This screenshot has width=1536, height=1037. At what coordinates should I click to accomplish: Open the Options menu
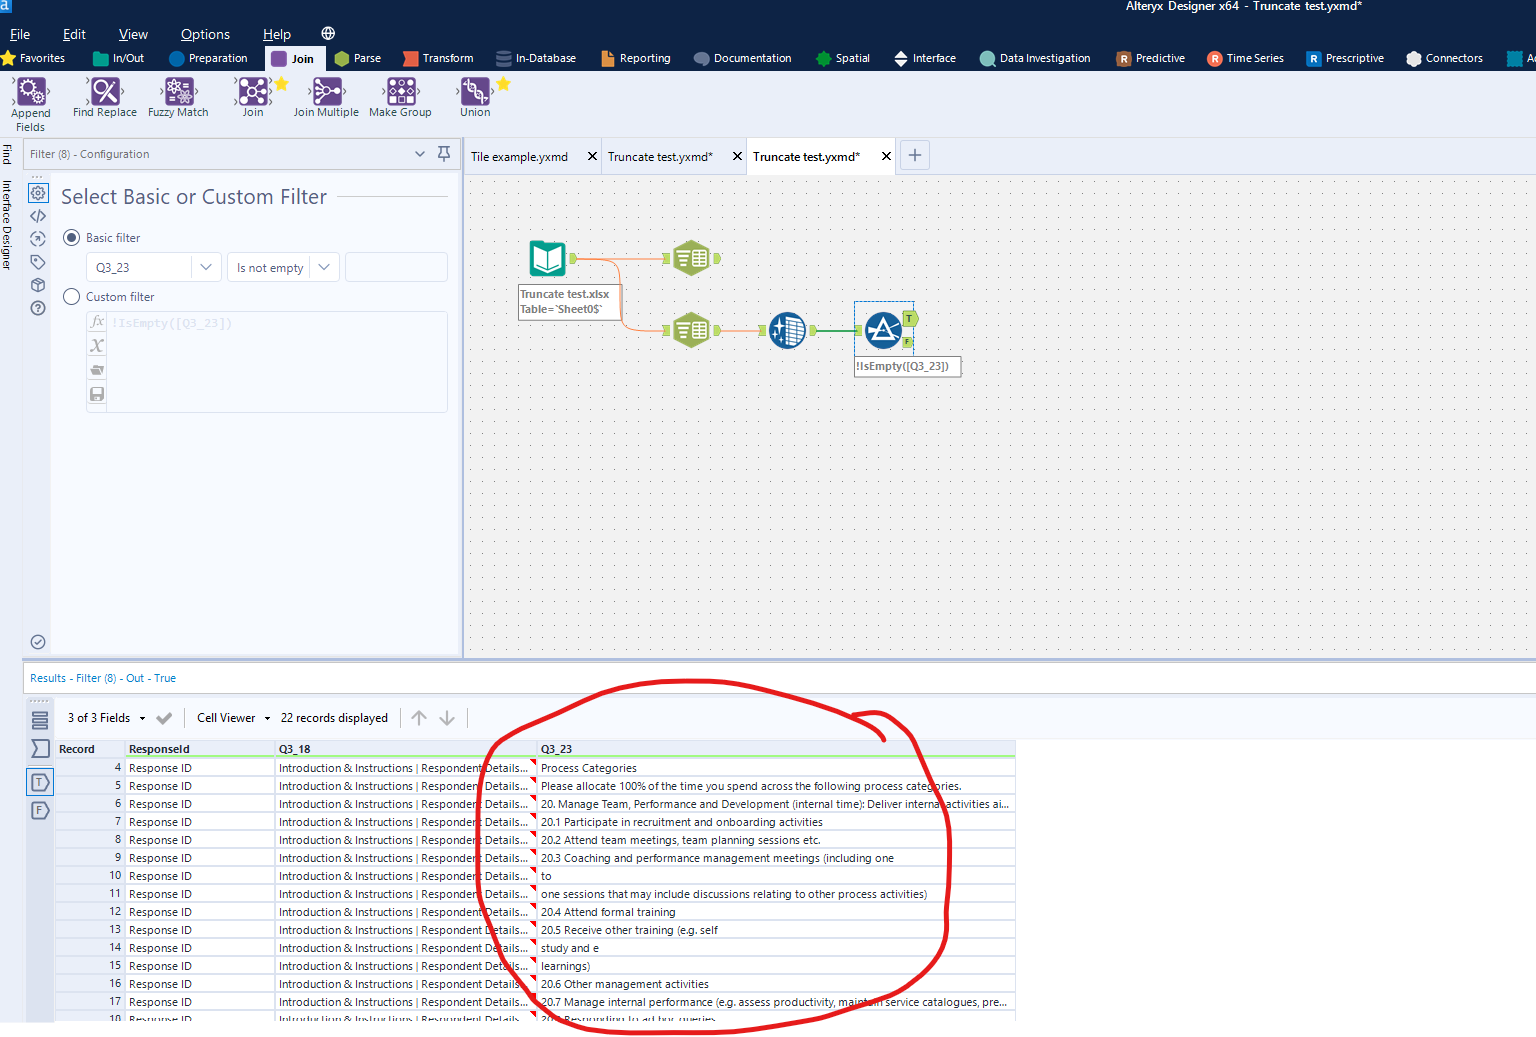pyautogui.click(x=205, y=33)
